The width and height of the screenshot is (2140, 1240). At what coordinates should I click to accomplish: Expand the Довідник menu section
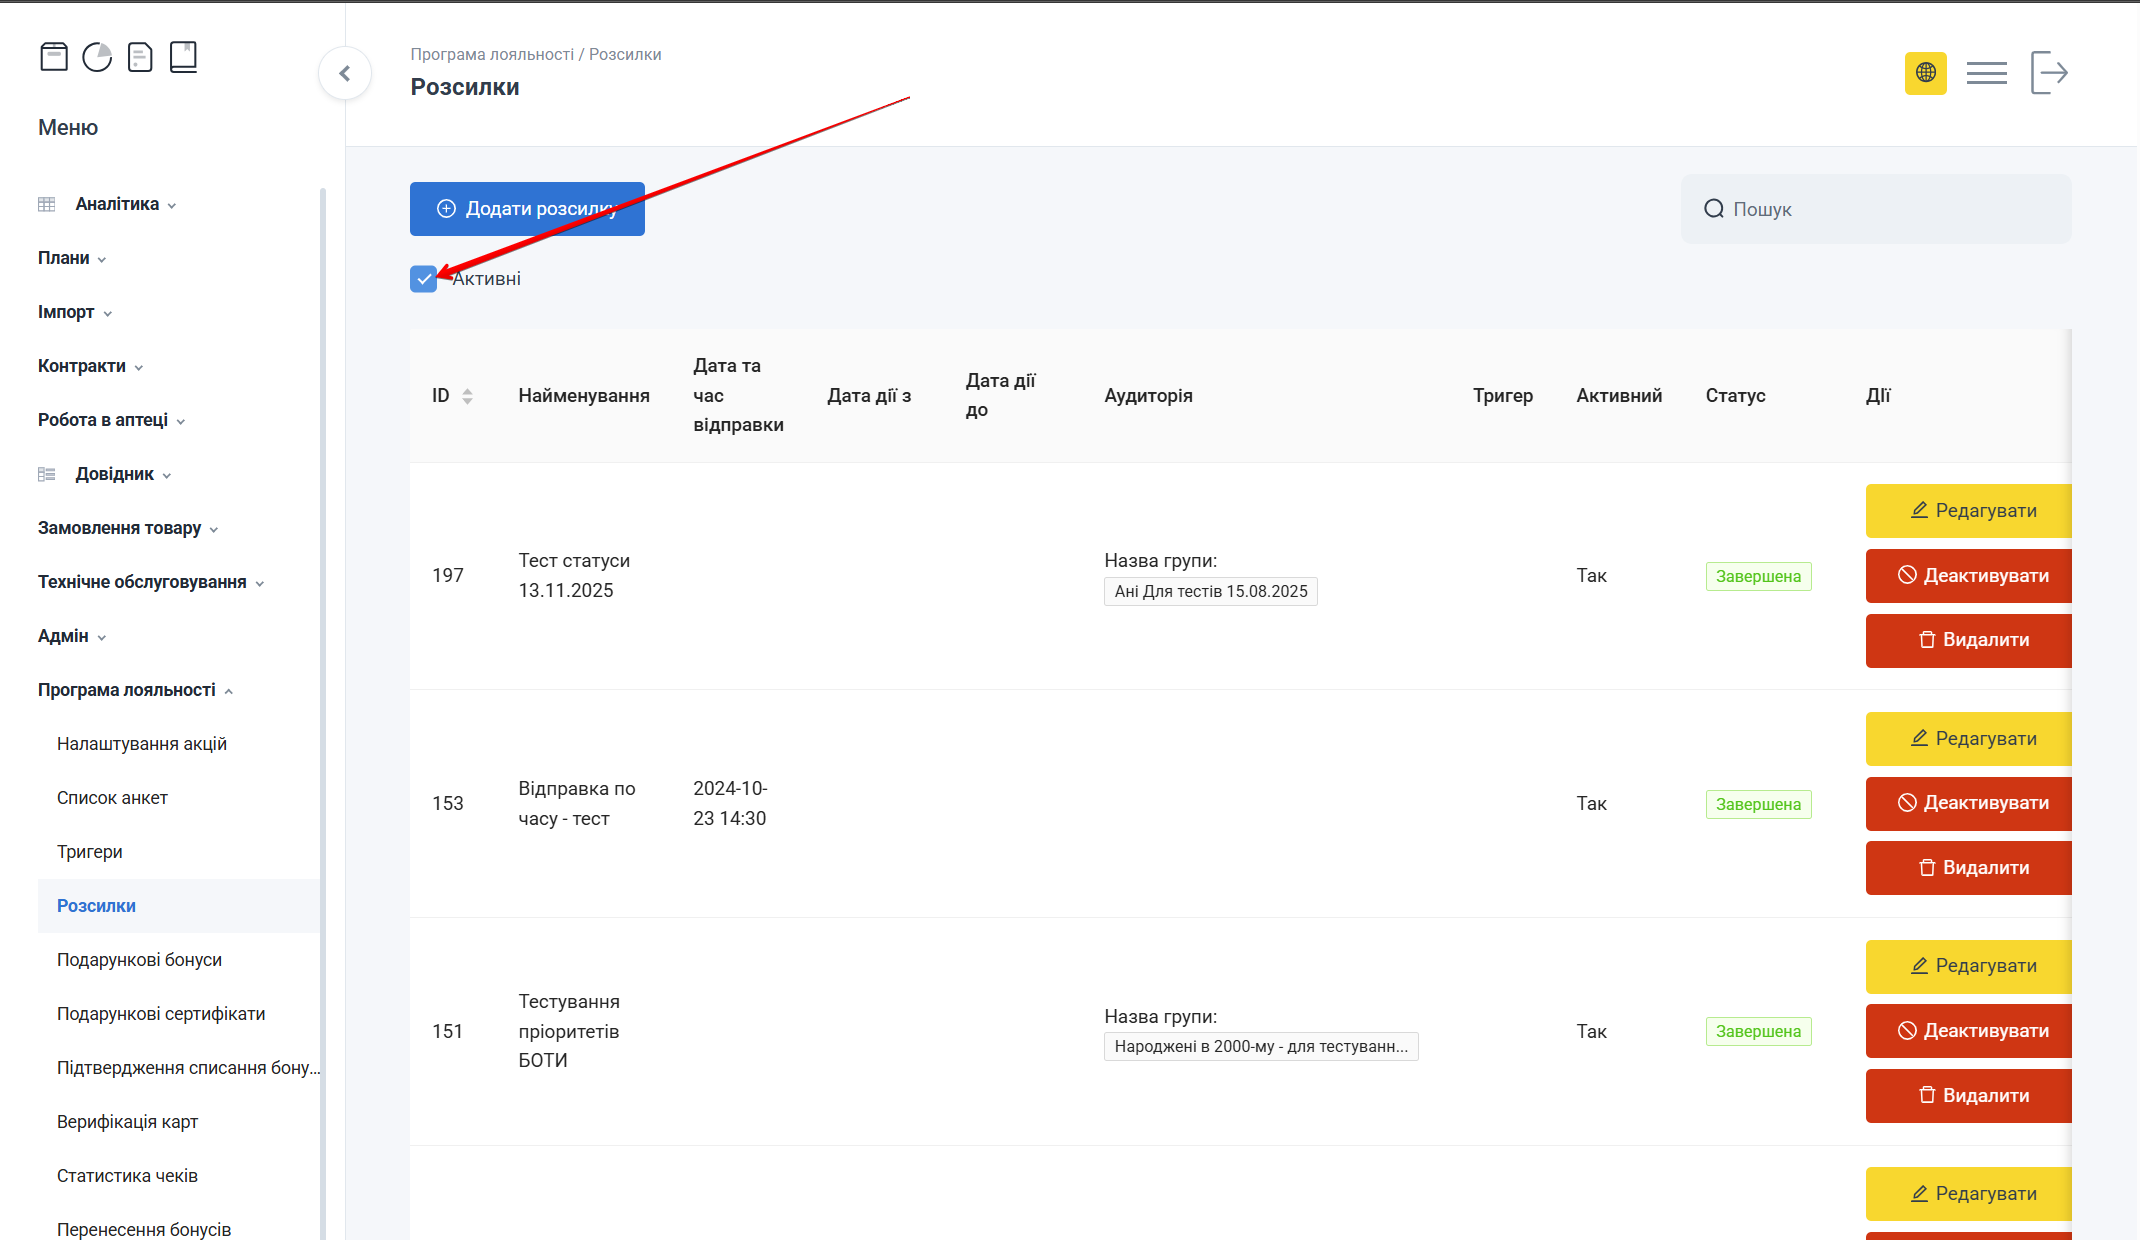tap(115, 474)
